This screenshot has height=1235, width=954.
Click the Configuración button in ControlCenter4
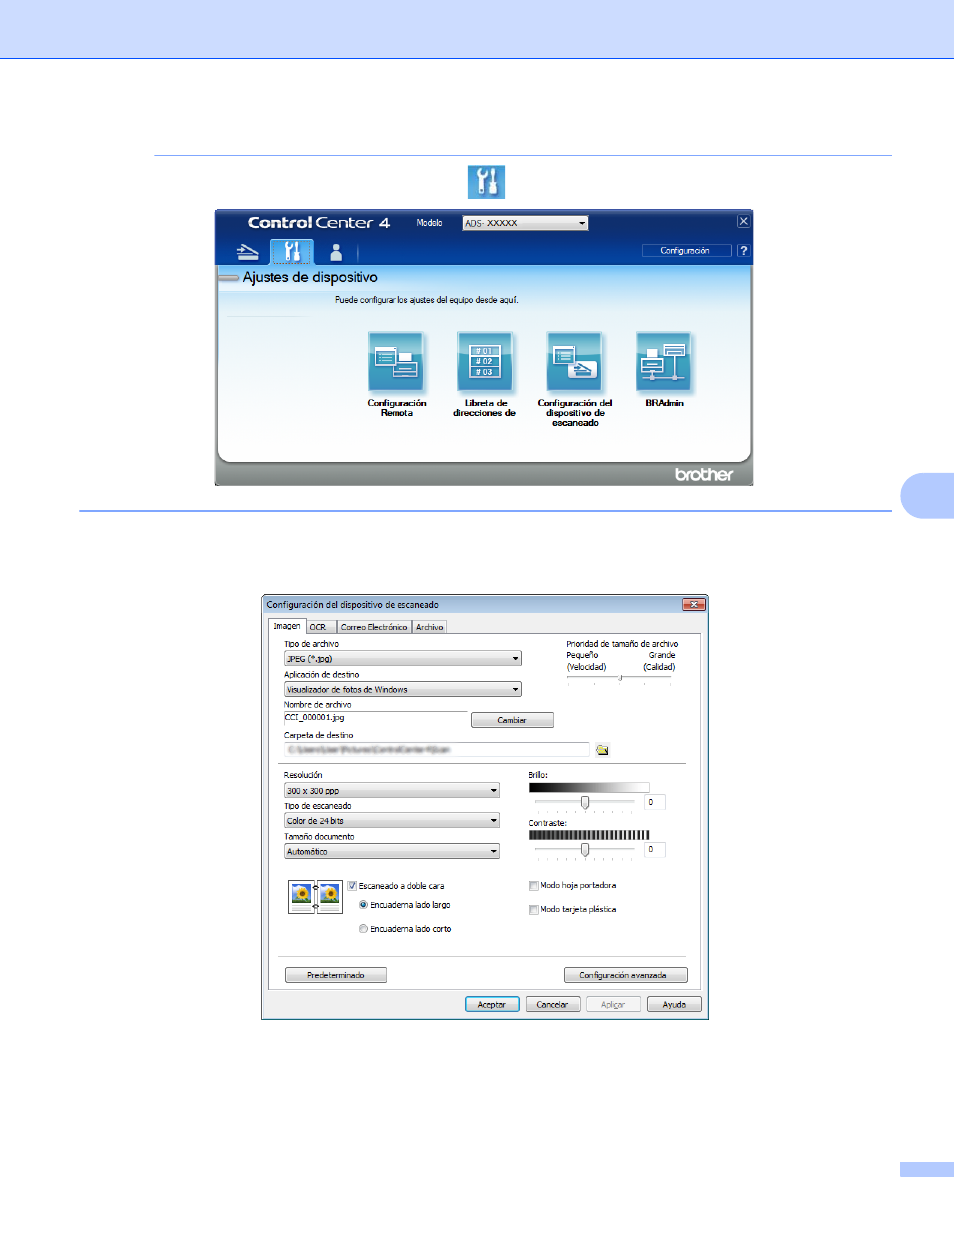685,251
